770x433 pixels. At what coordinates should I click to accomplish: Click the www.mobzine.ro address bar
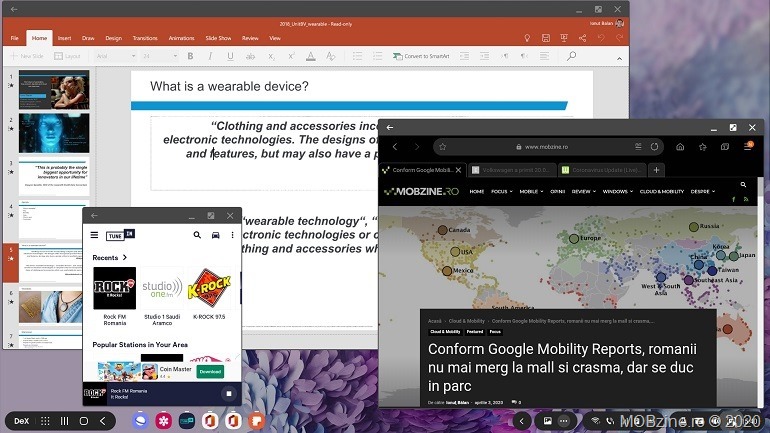point(546,147)
